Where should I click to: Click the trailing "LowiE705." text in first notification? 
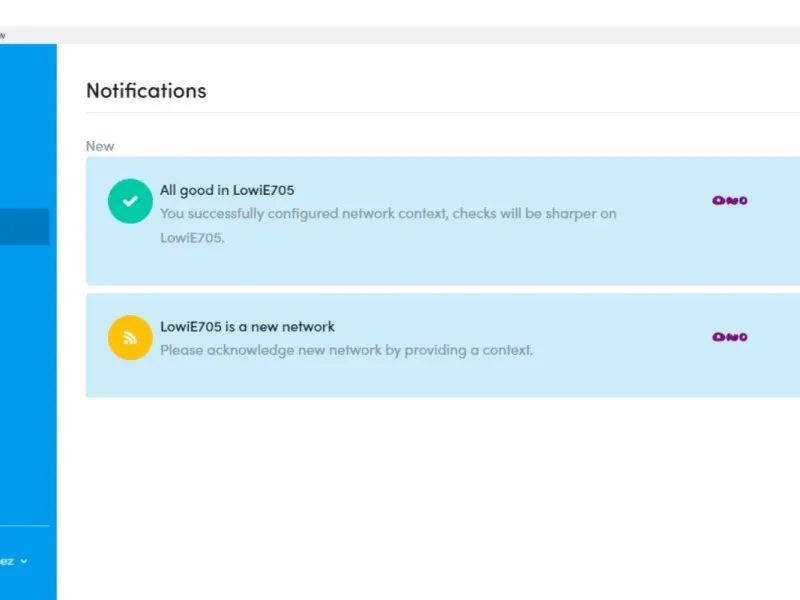tap(192, 238)
